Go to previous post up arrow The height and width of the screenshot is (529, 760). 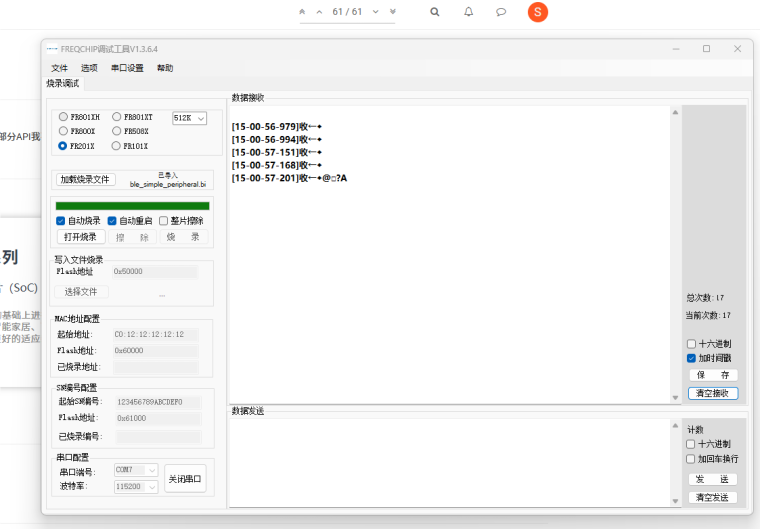(x=320, y=12)
